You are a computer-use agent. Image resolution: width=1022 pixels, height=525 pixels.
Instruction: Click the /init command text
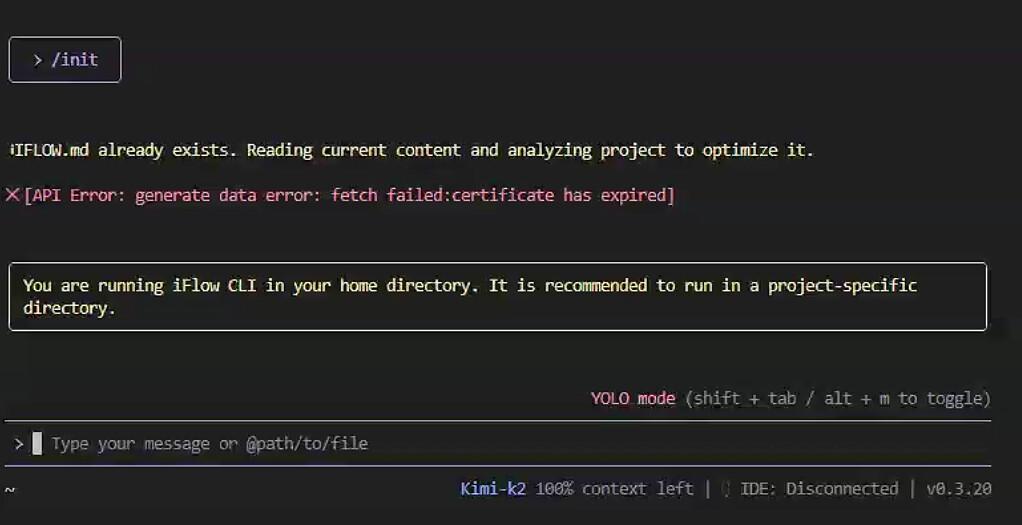75,60
